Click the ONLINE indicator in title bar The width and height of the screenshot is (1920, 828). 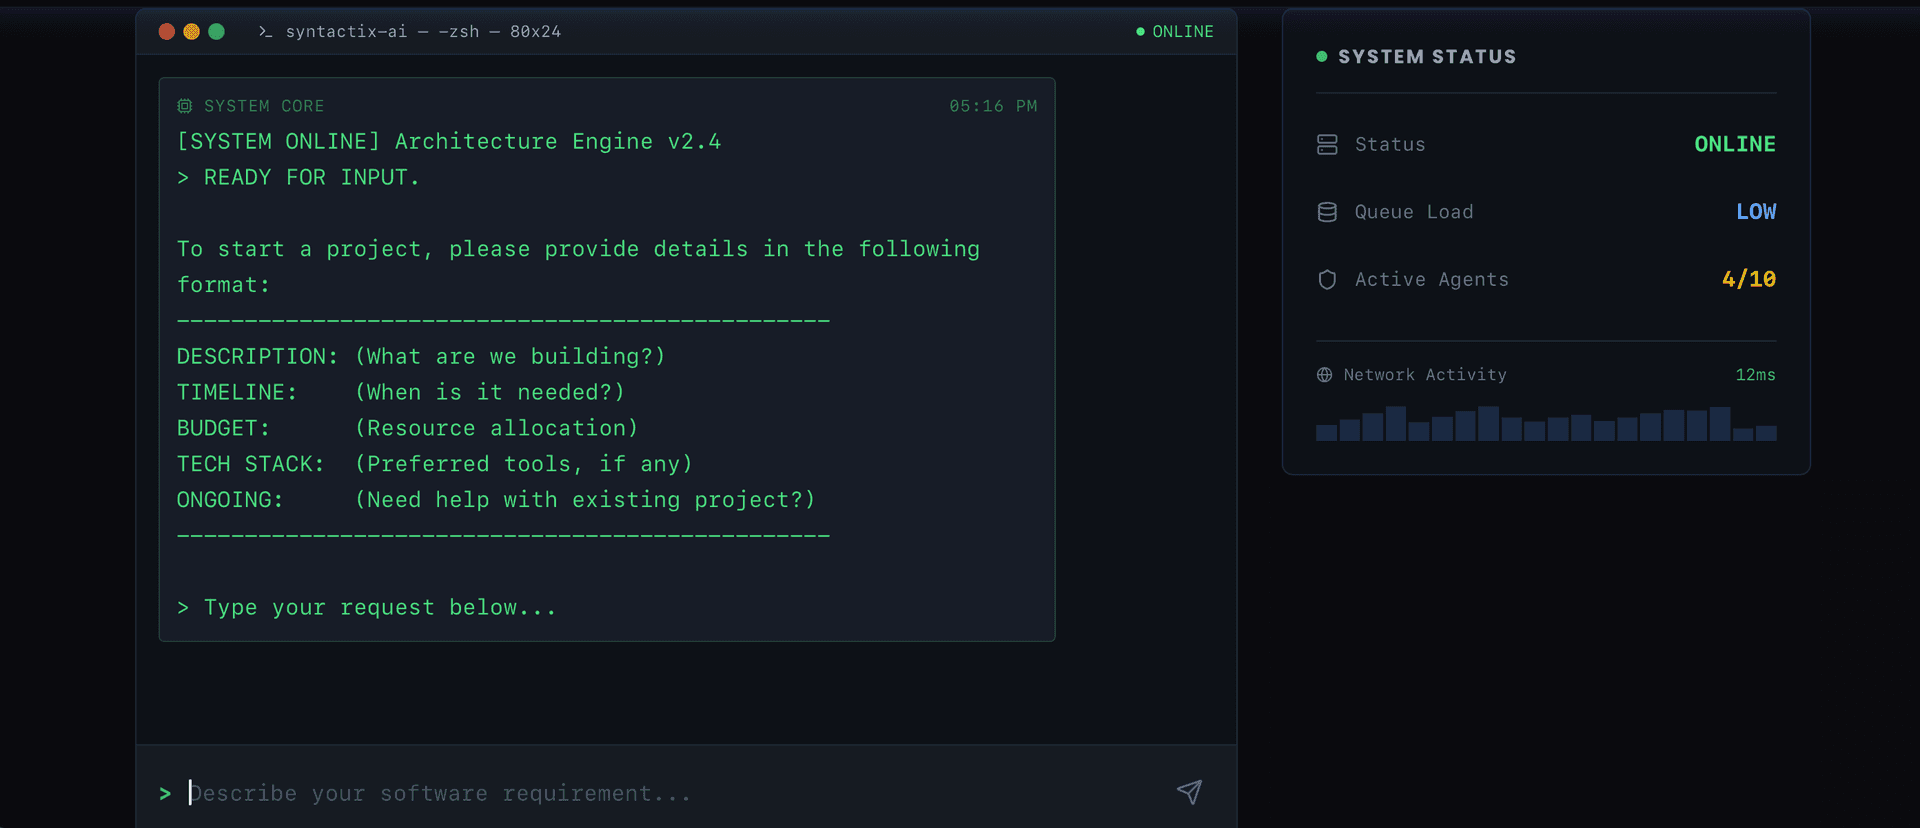pyautogui.click(x=1175, y=32)
